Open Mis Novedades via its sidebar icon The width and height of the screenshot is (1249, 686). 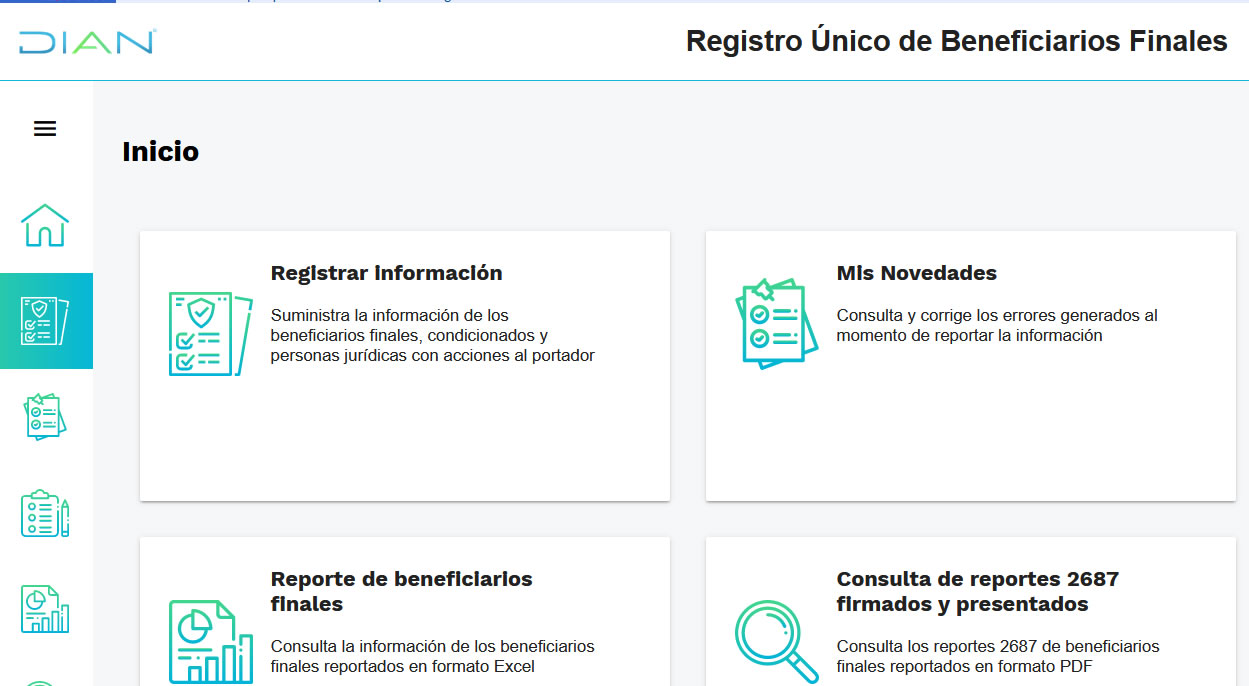45,417
